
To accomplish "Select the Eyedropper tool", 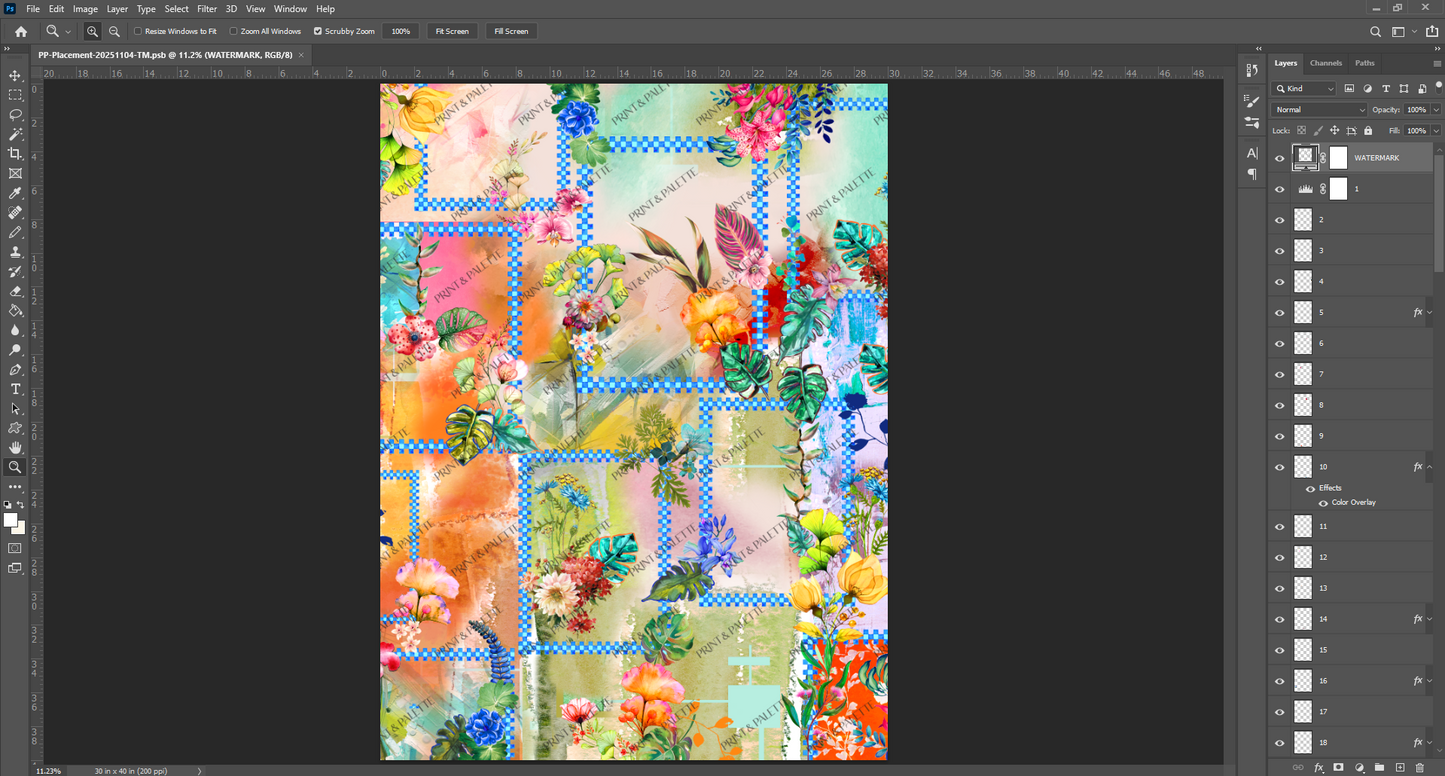I will 15,193.
